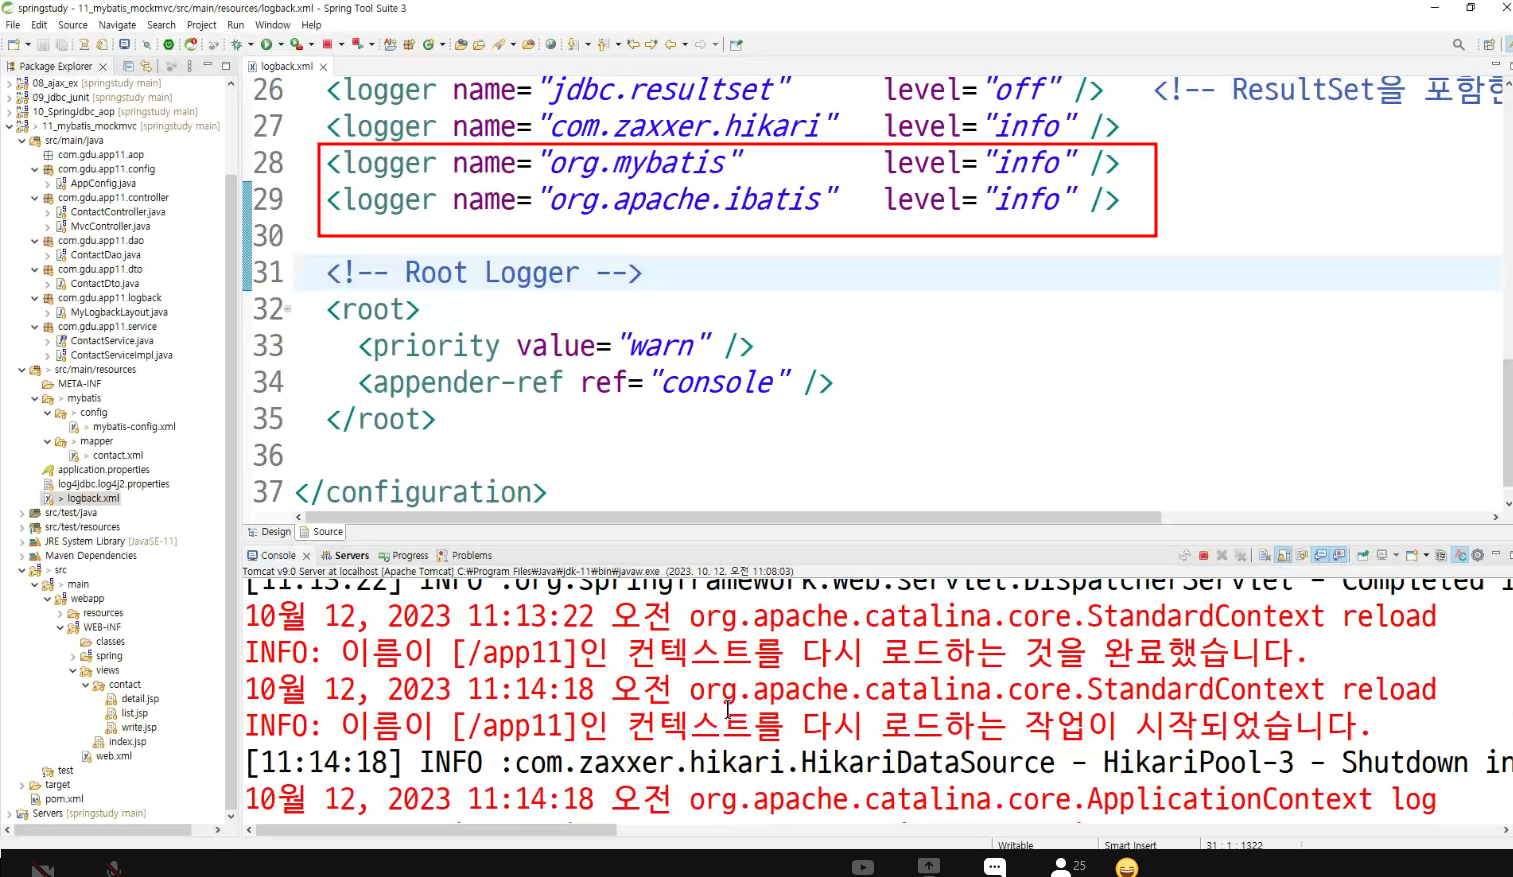The image size is (1513, 877).
Task: Open dropdown beside Display Selected Console
Action: [1396, 555]
